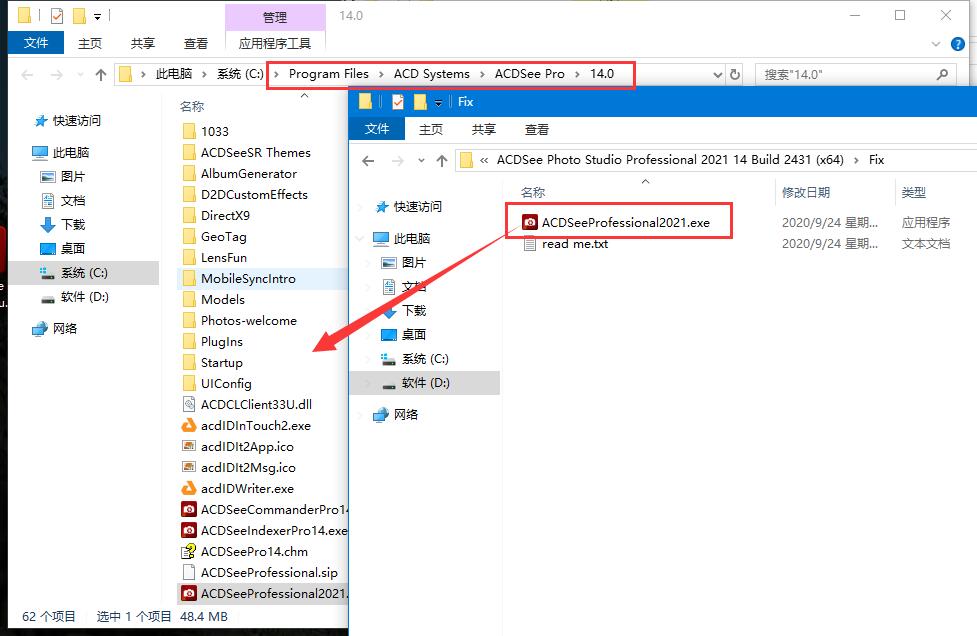
Task: Open 应用程序工具 ribbon tab
Action: pos(275,43)
